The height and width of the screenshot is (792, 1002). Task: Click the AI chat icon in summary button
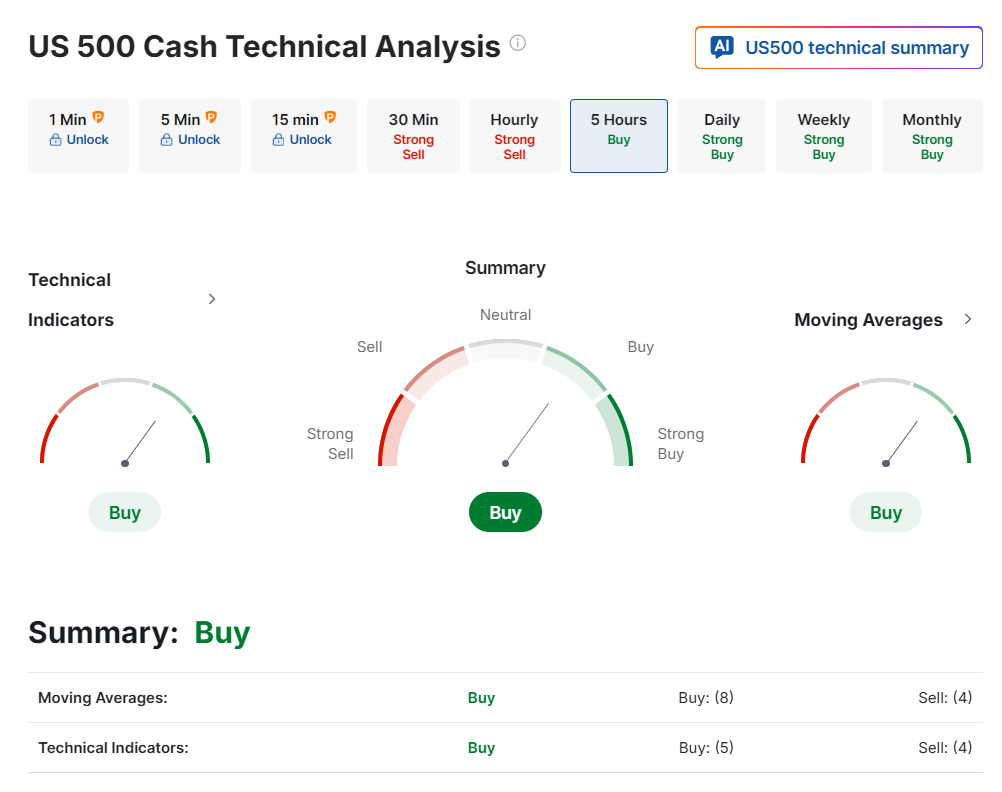[722, 47]
